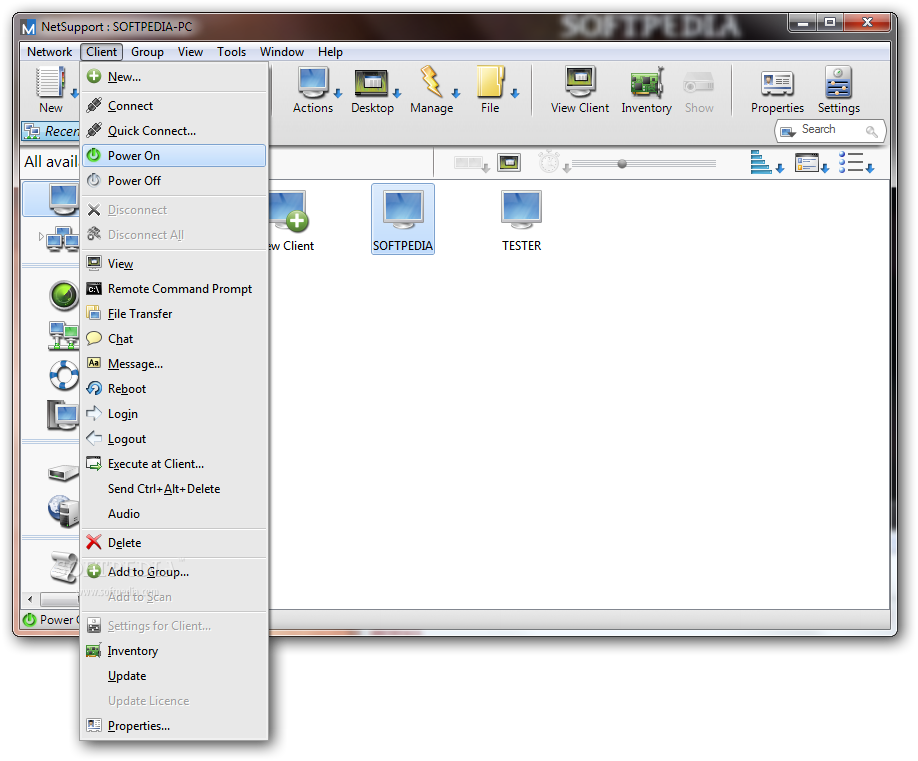
Task: Open the Help menu
Action: tap(330, 52)
